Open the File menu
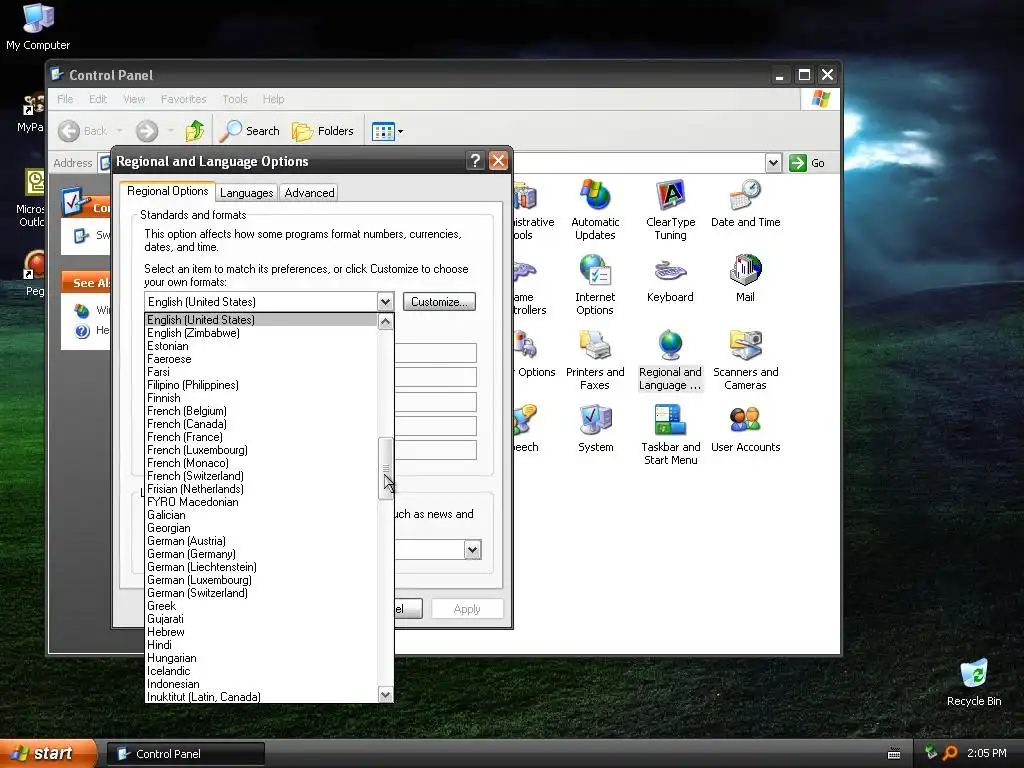 (x=65, y=99)
